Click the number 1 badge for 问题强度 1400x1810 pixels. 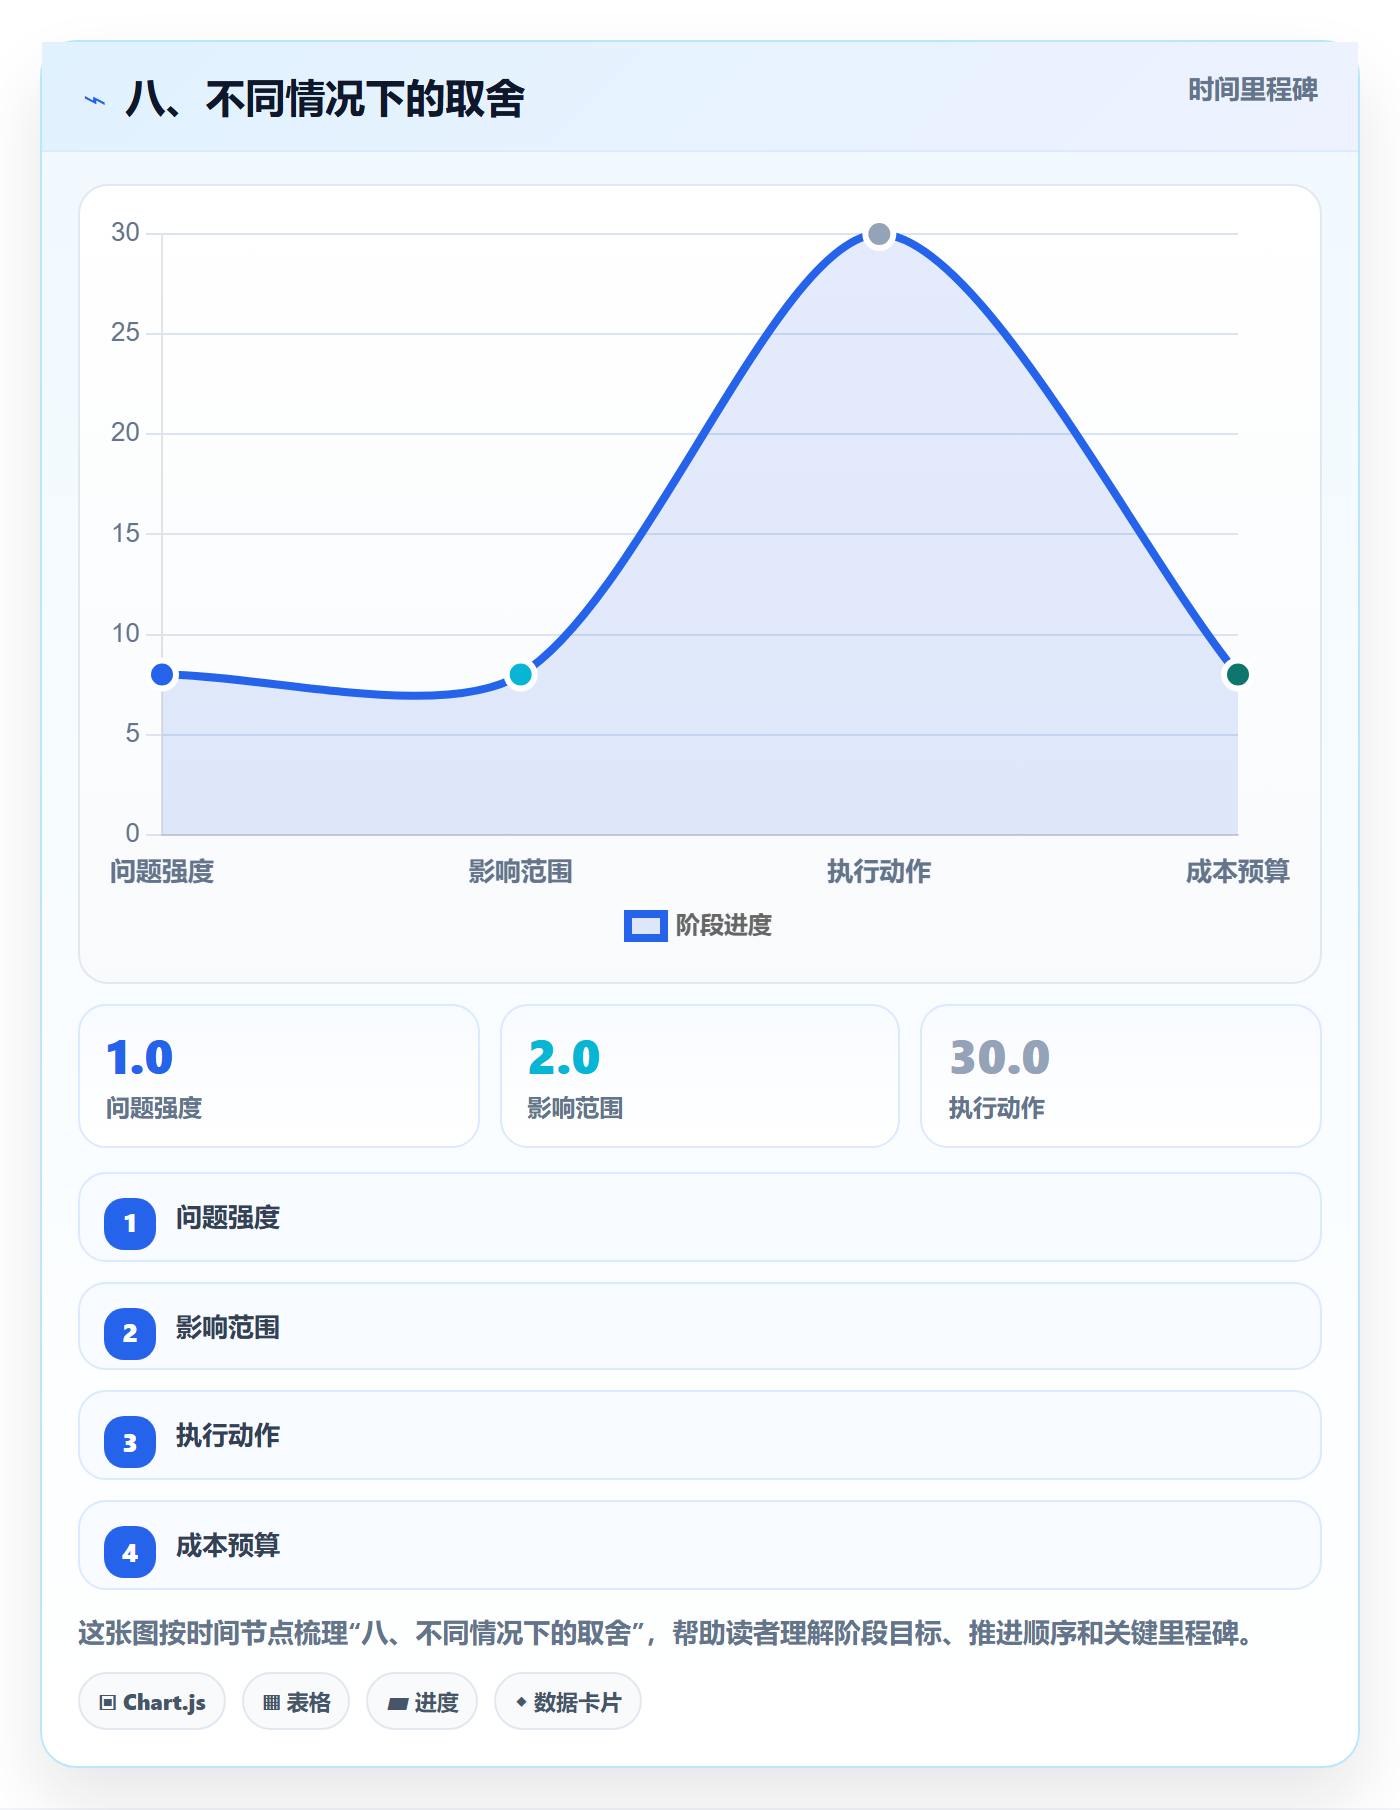tap(130, 1223)
